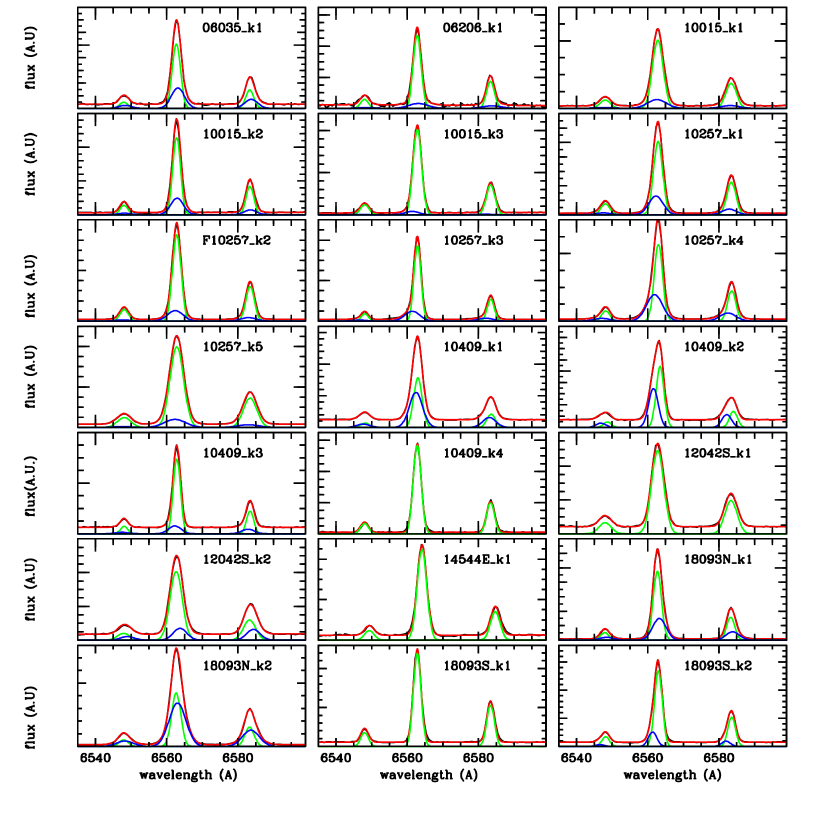Click the small left peak, third row, middle plot
Viewport: 830px width, 830px height.
(364, 314)
